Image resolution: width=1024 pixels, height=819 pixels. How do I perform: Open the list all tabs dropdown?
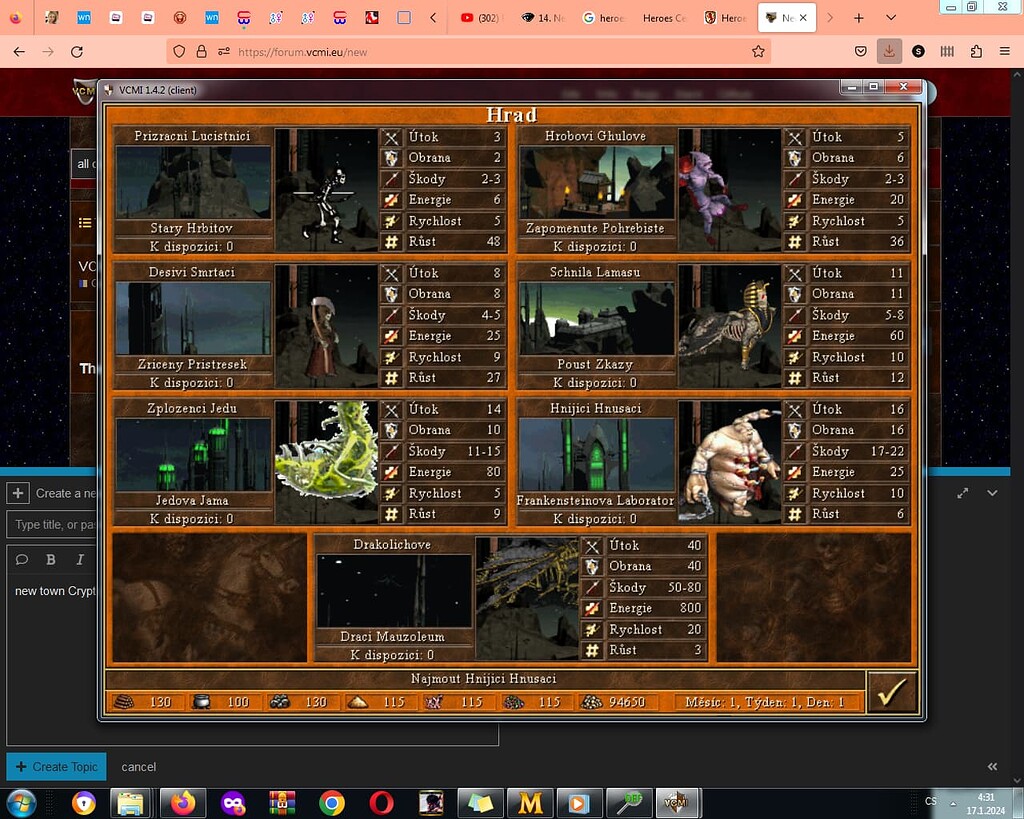(x=891, y=18)
